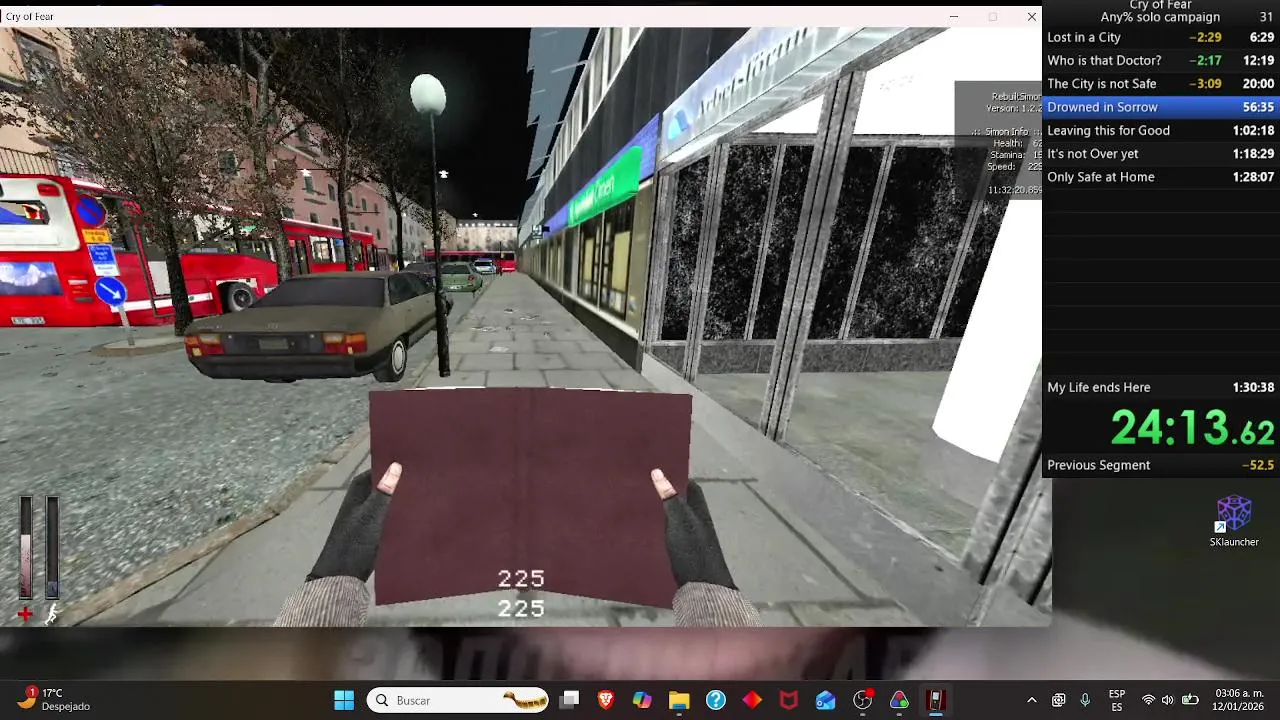Open the weather widget showing 17°C
This screenshot has height=720, width=1280.
55,700
